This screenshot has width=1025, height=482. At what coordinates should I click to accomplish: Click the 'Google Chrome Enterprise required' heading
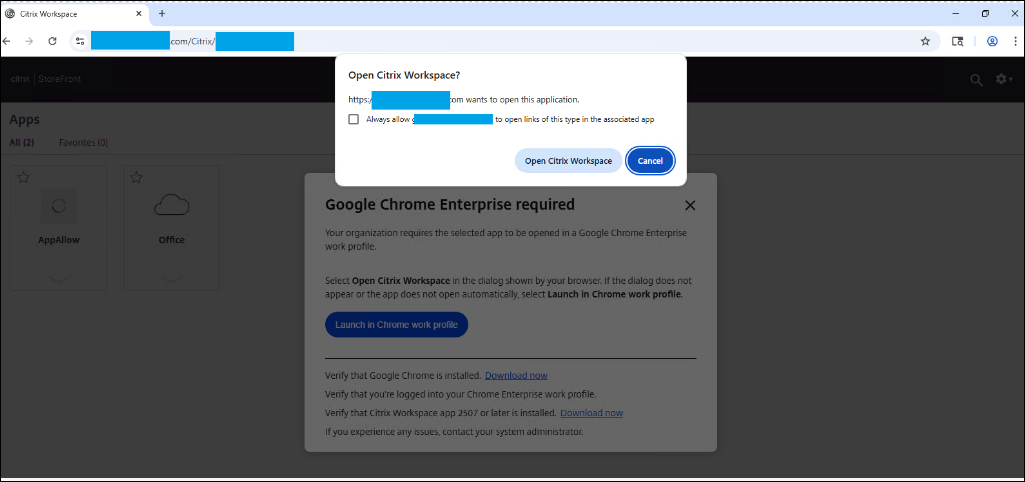(x=450, y=205)
